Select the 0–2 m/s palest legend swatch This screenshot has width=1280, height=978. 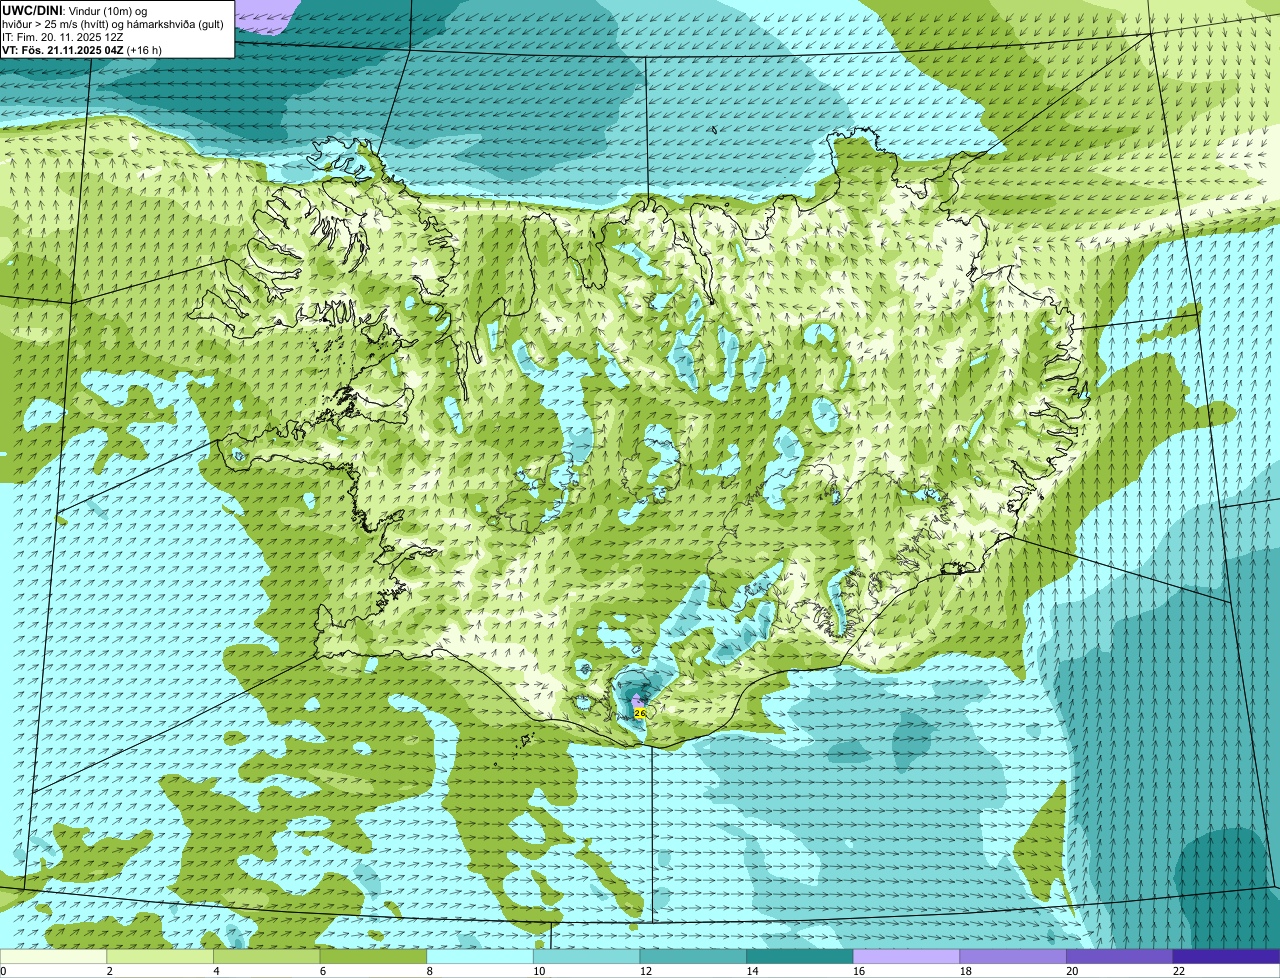(x=53, y=956)
